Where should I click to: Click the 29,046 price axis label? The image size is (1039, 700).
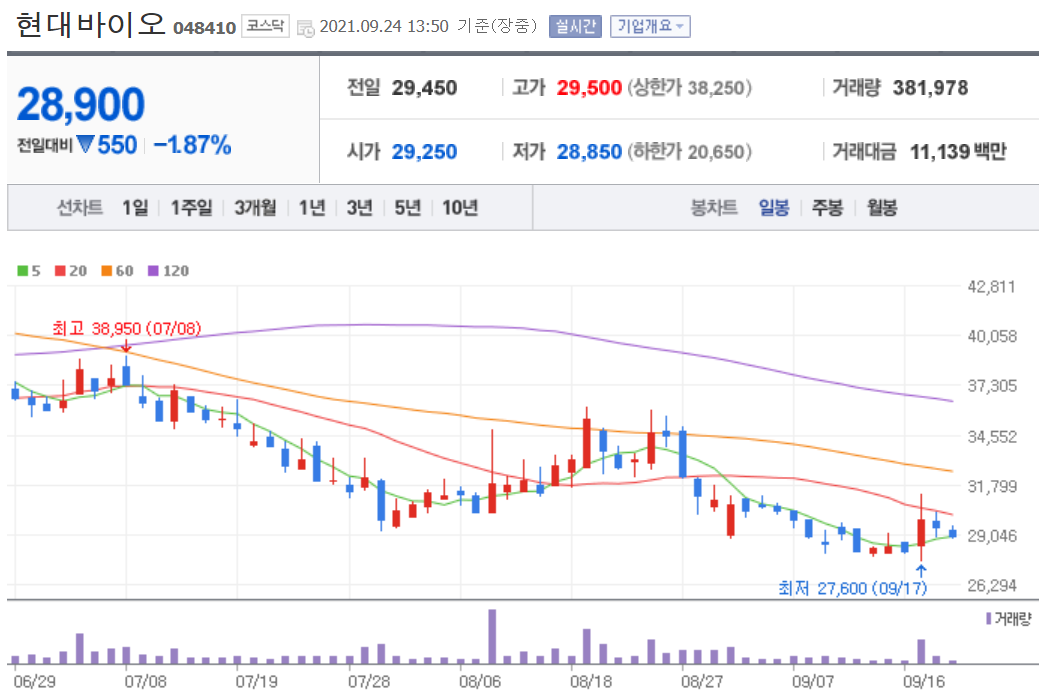(x=991, y=536)
